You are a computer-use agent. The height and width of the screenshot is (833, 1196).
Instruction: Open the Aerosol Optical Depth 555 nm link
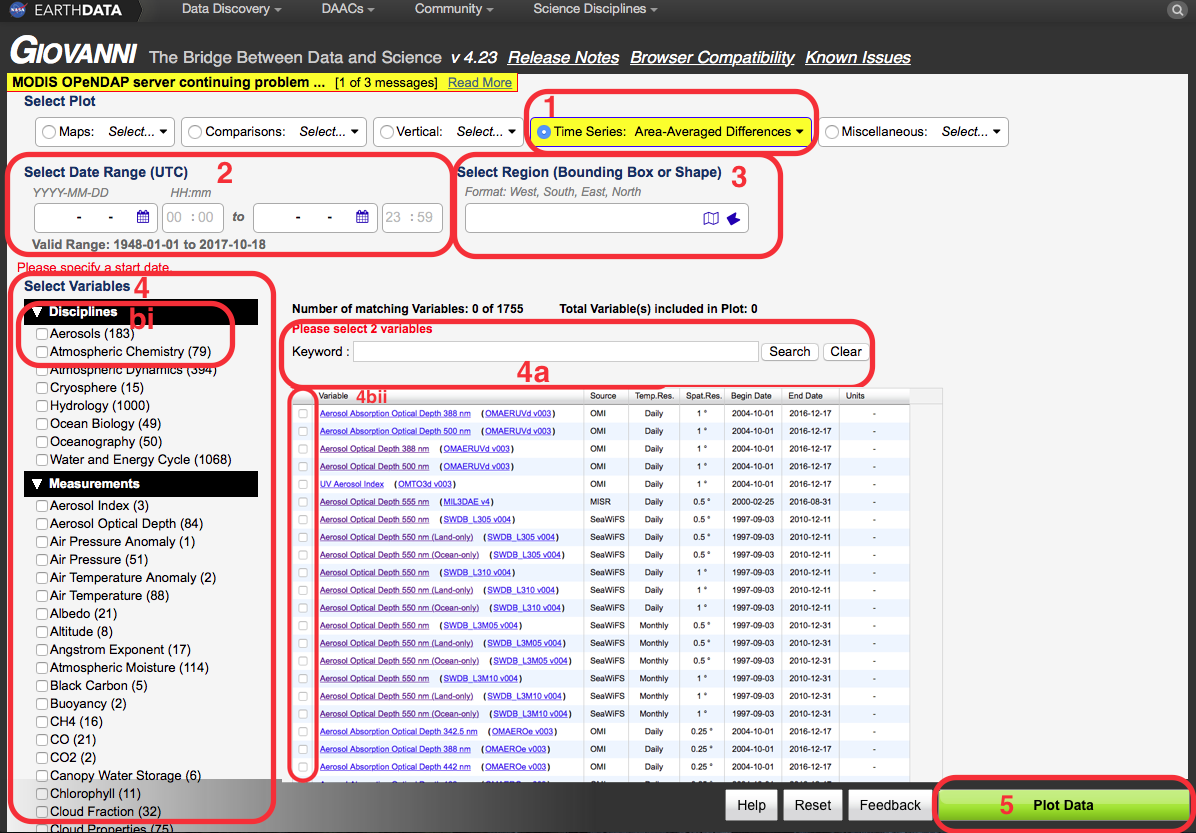(x=375, y=502)
